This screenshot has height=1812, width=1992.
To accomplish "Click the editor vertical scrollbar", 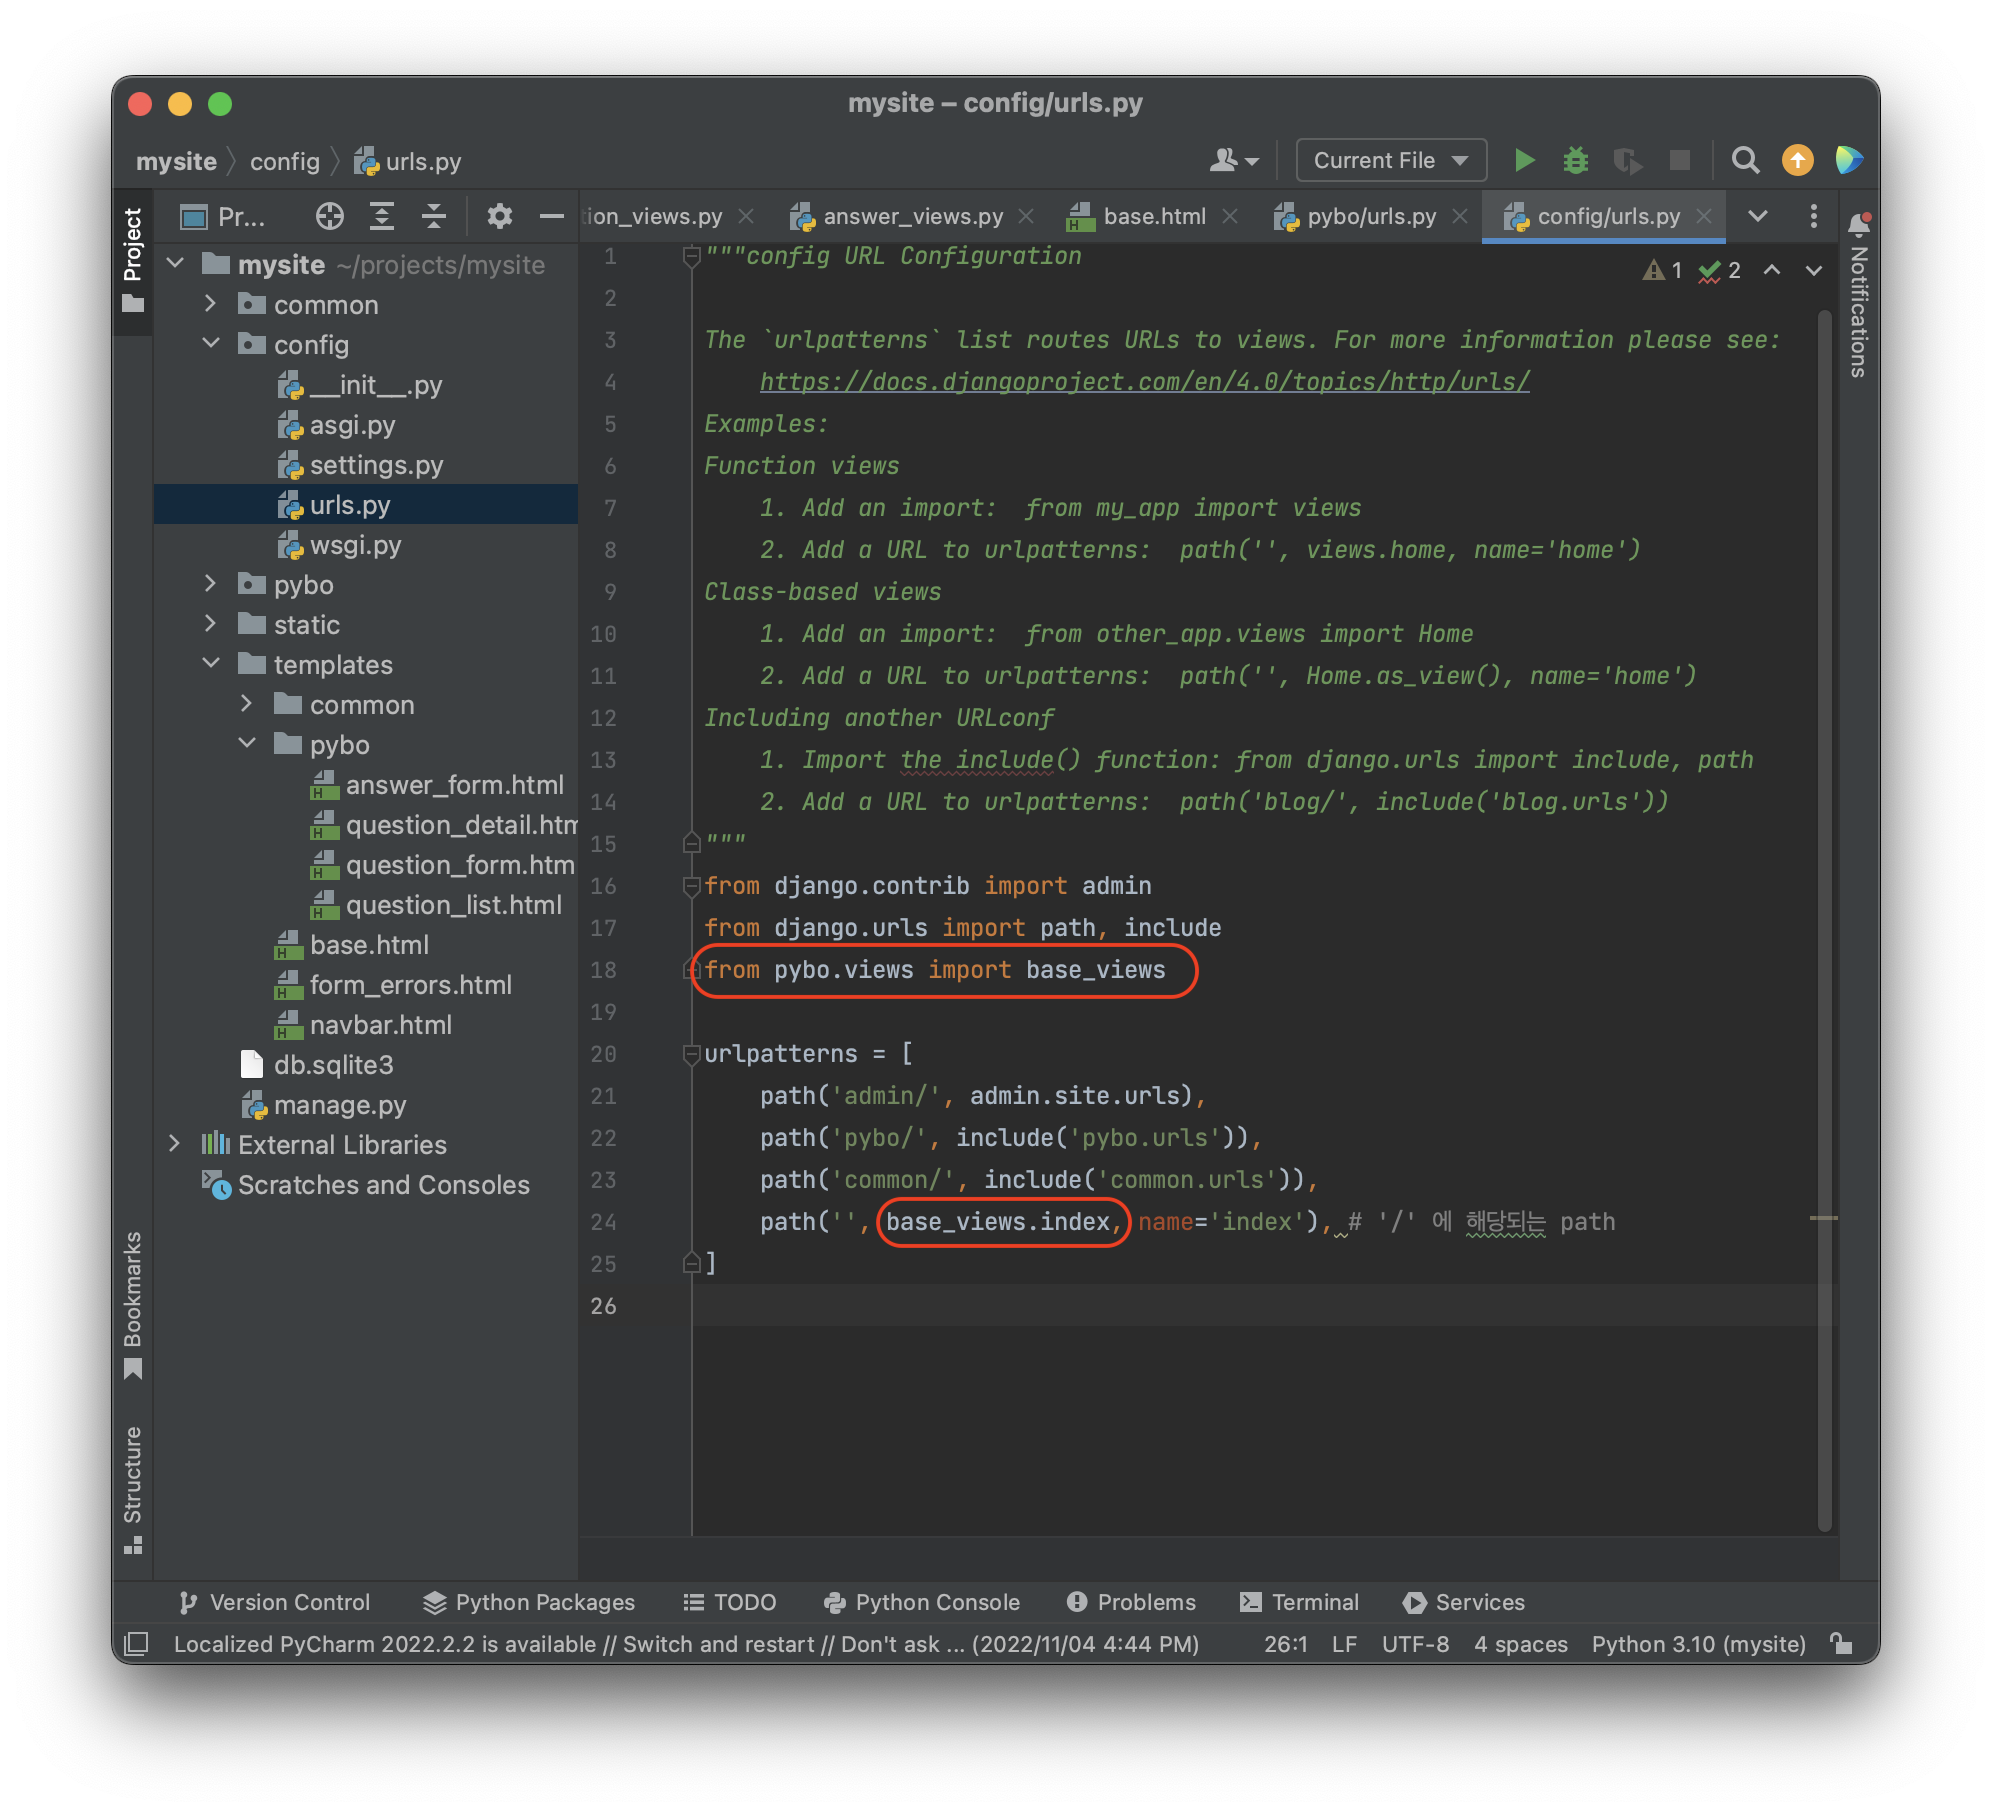I will (1824, 900).
